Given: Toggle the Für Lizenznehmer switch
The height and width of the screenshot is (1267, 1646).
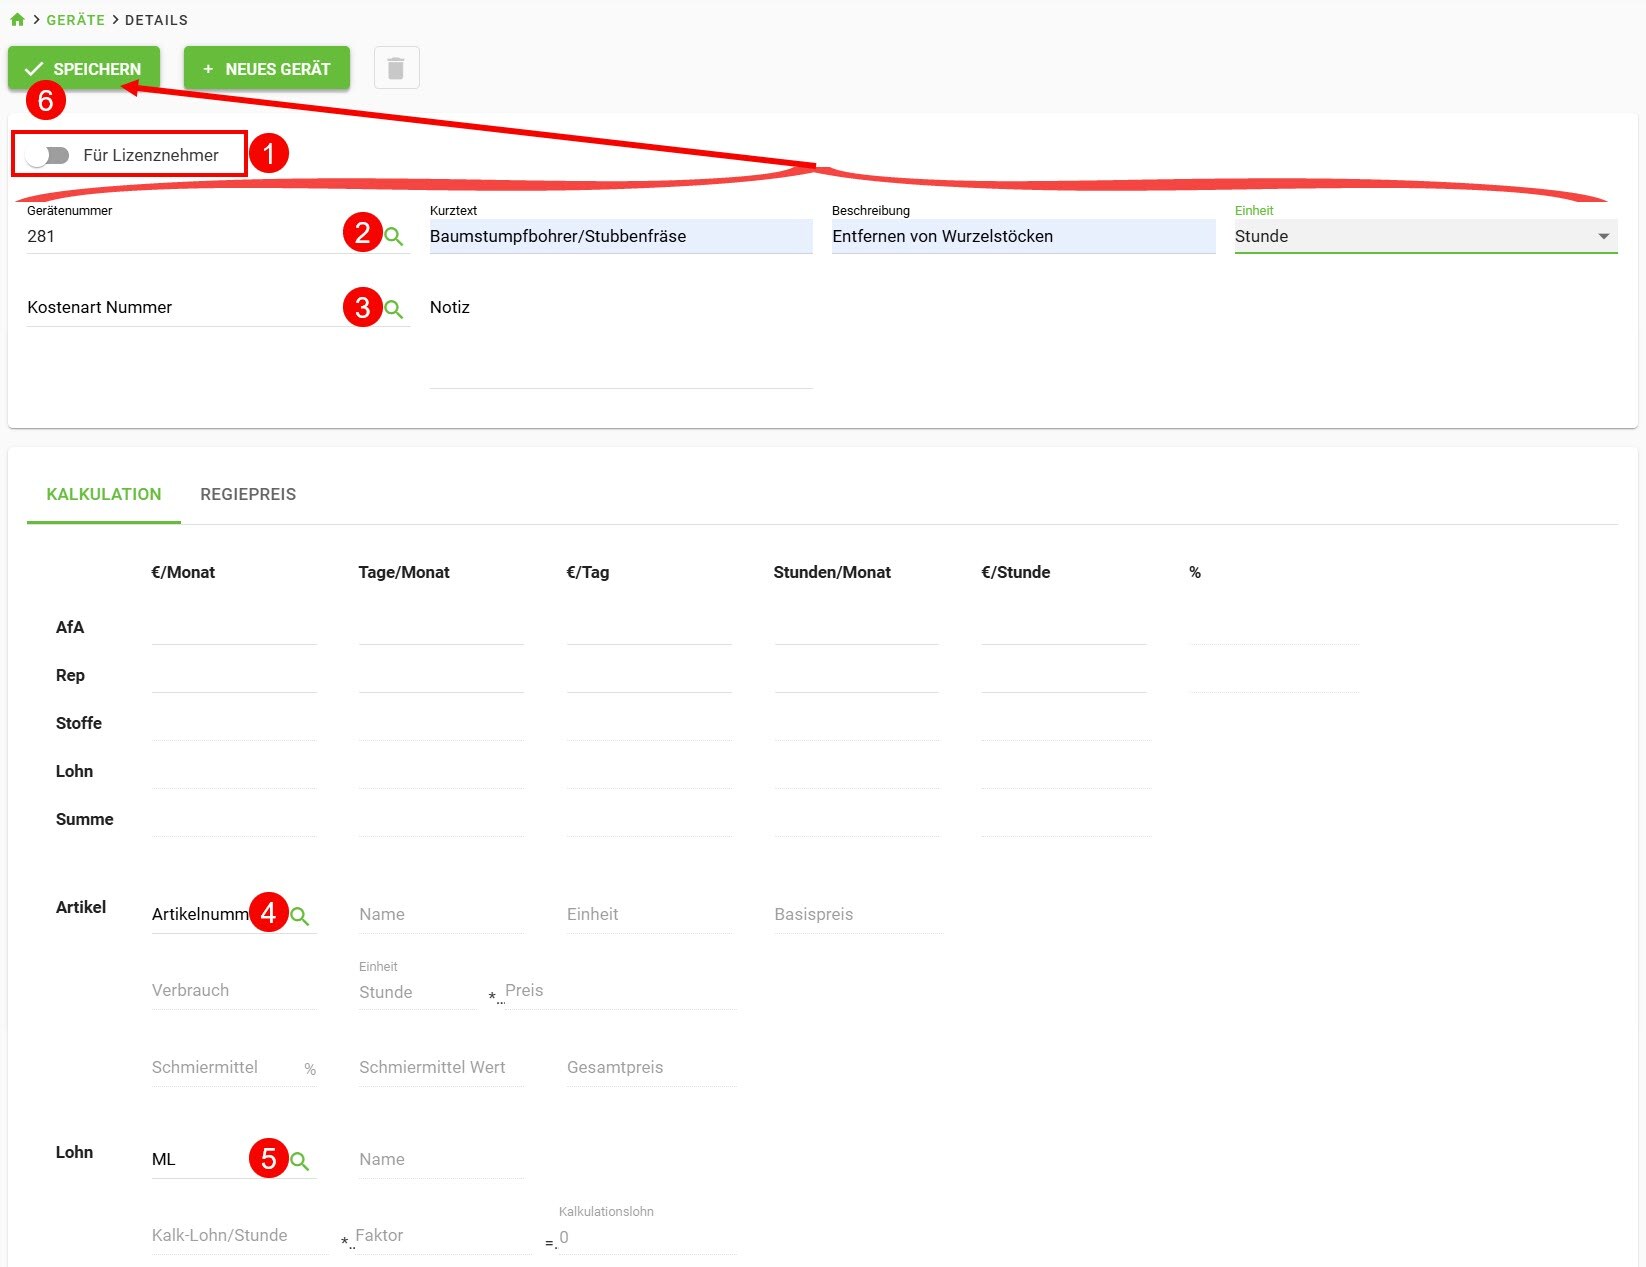Looking at the screenshot, I should click(48, 155).
